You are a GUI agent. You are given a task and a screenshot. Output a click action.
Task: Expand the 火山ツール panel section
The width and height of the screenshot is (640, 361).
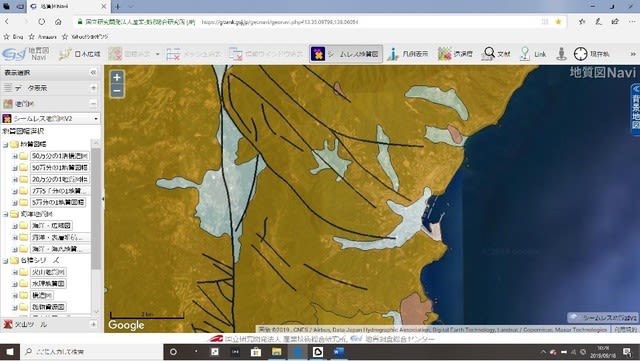coord(93,324)
